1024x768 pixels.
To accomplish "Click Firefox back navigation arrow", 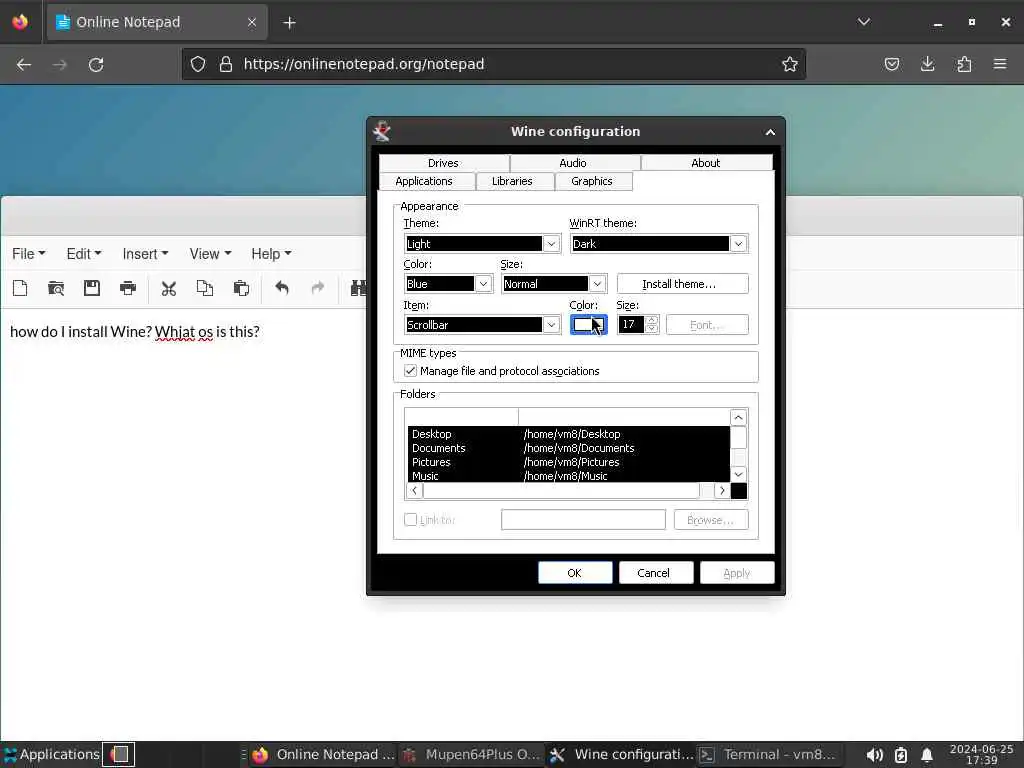I will pyautogui.click(x=24, y=64).
